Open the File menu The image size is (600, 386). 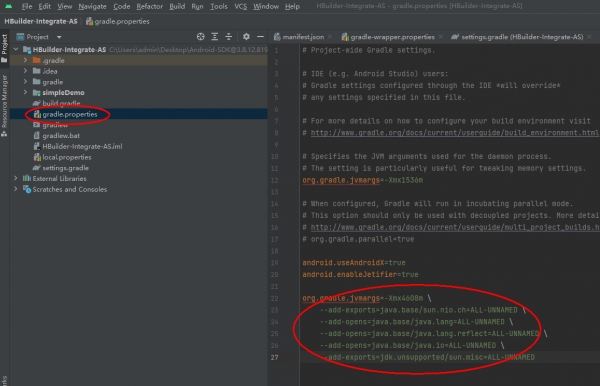[x=27, y=7]
